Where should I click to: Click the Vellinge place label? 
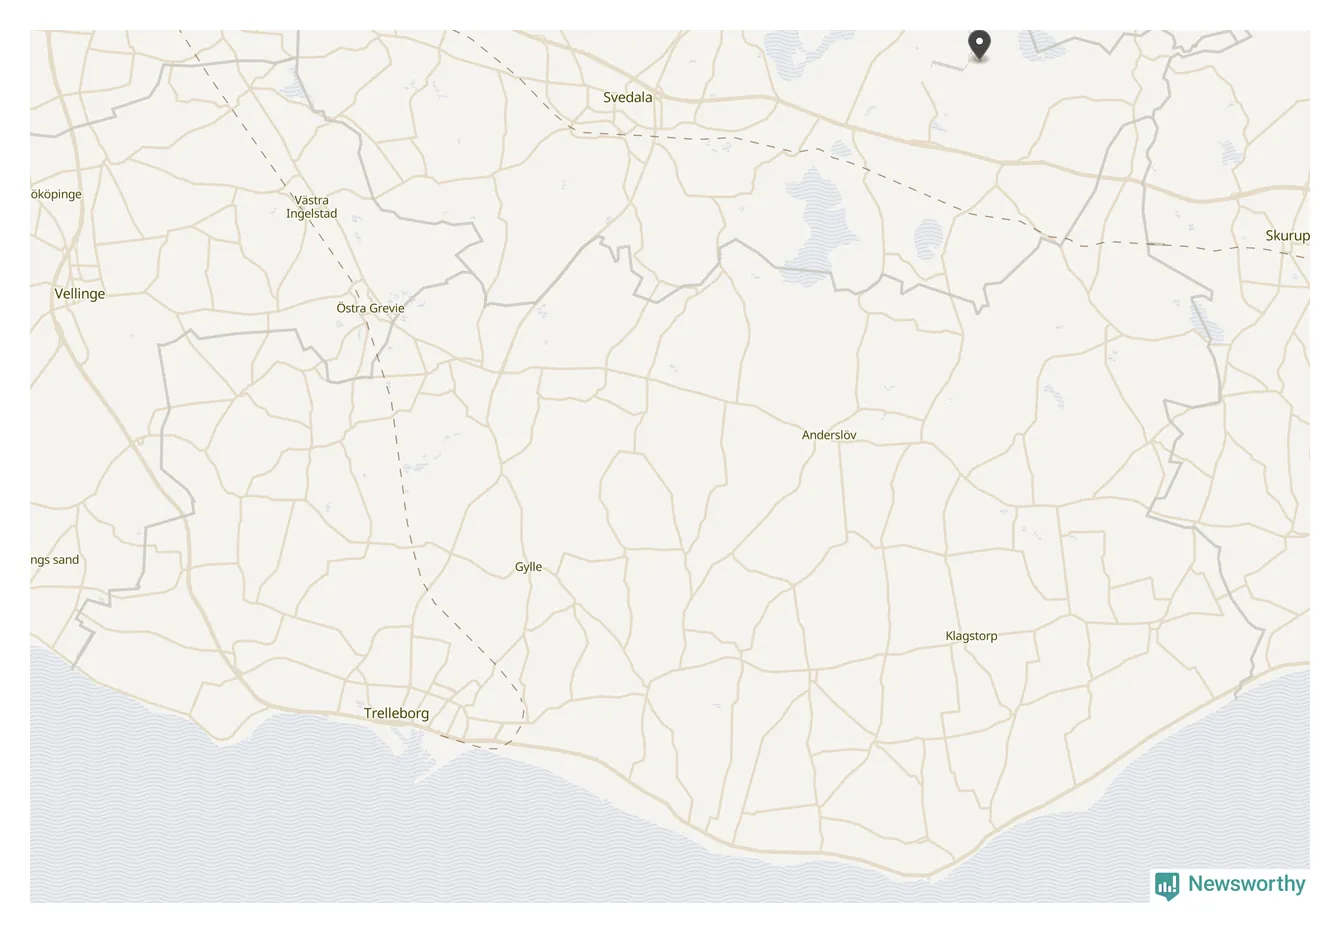79,294
